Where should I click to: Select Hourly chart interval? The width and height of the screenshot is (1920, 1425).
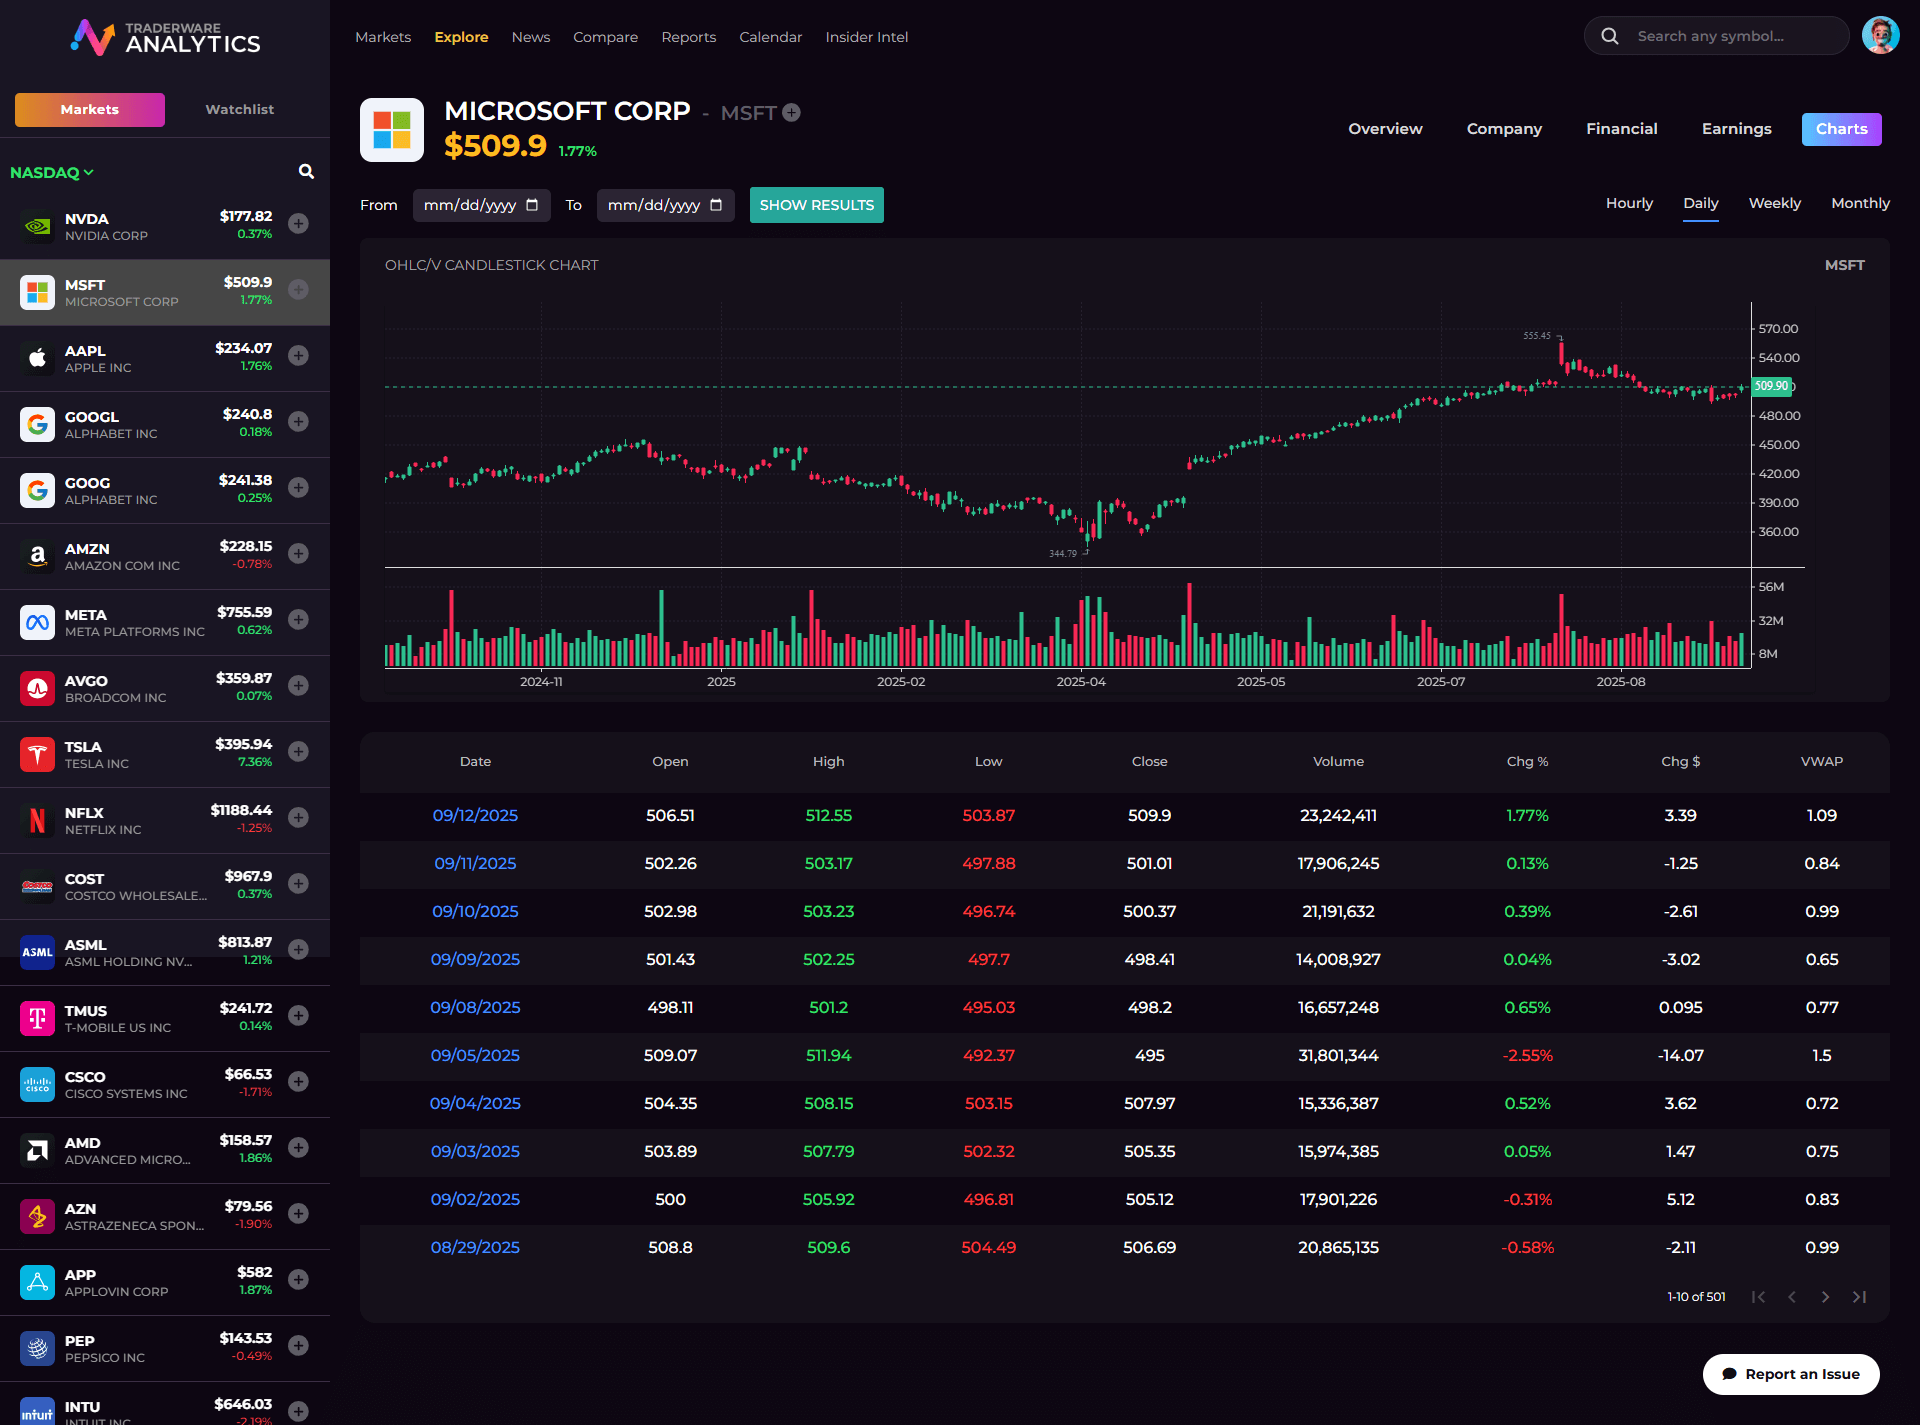coord(1629,203)
